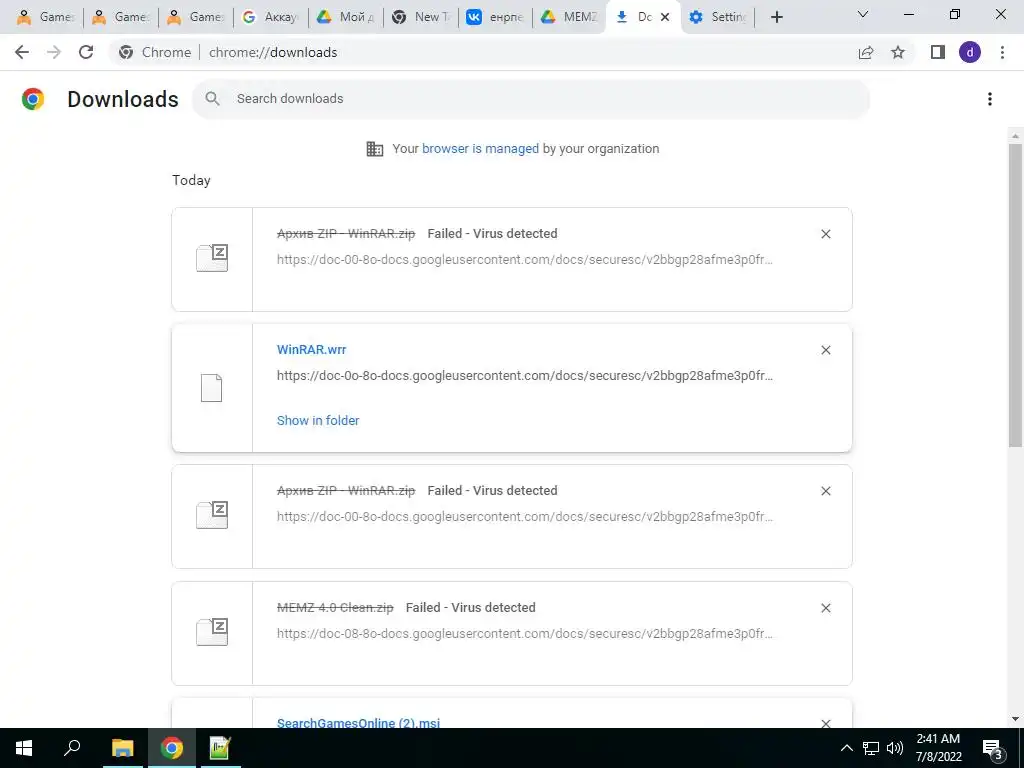Screen dimensions: 1024x768
Task: Open the WinRAR.wrr file link
Action: pyautogui.click(x=312, y=349)
